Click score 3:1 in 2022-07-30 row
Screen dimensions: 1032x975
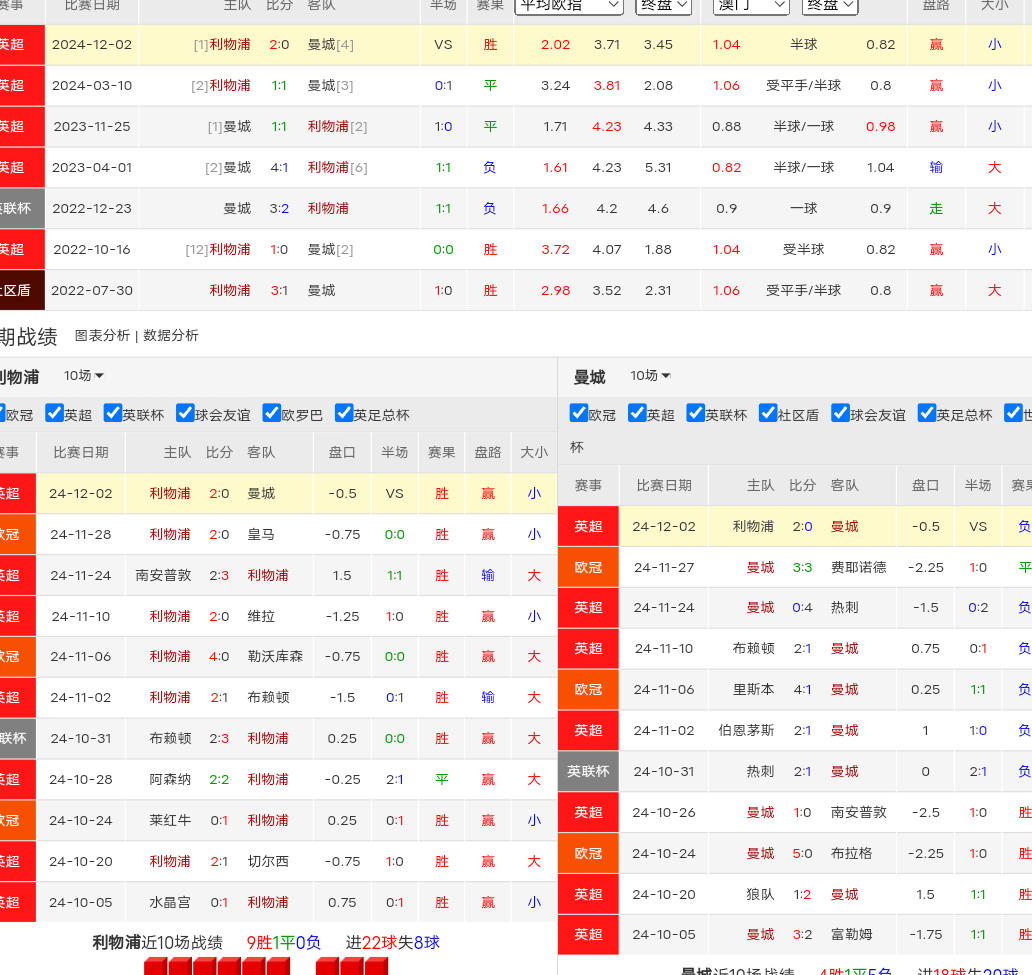point(279,290)
